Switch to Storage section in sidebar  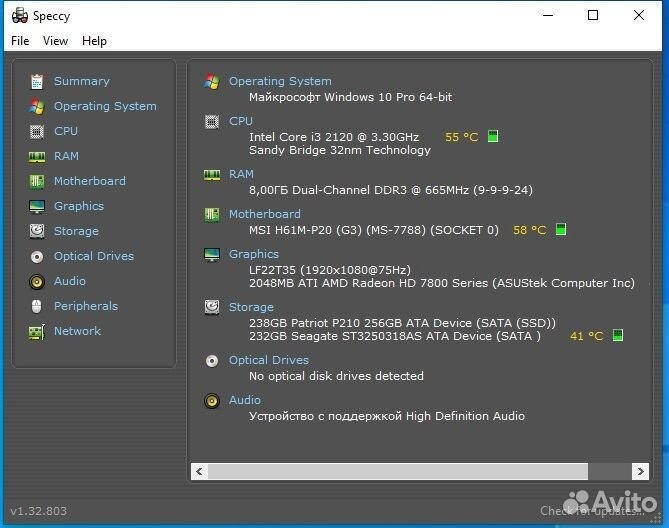pyautogui.click(x=76, y=231)
